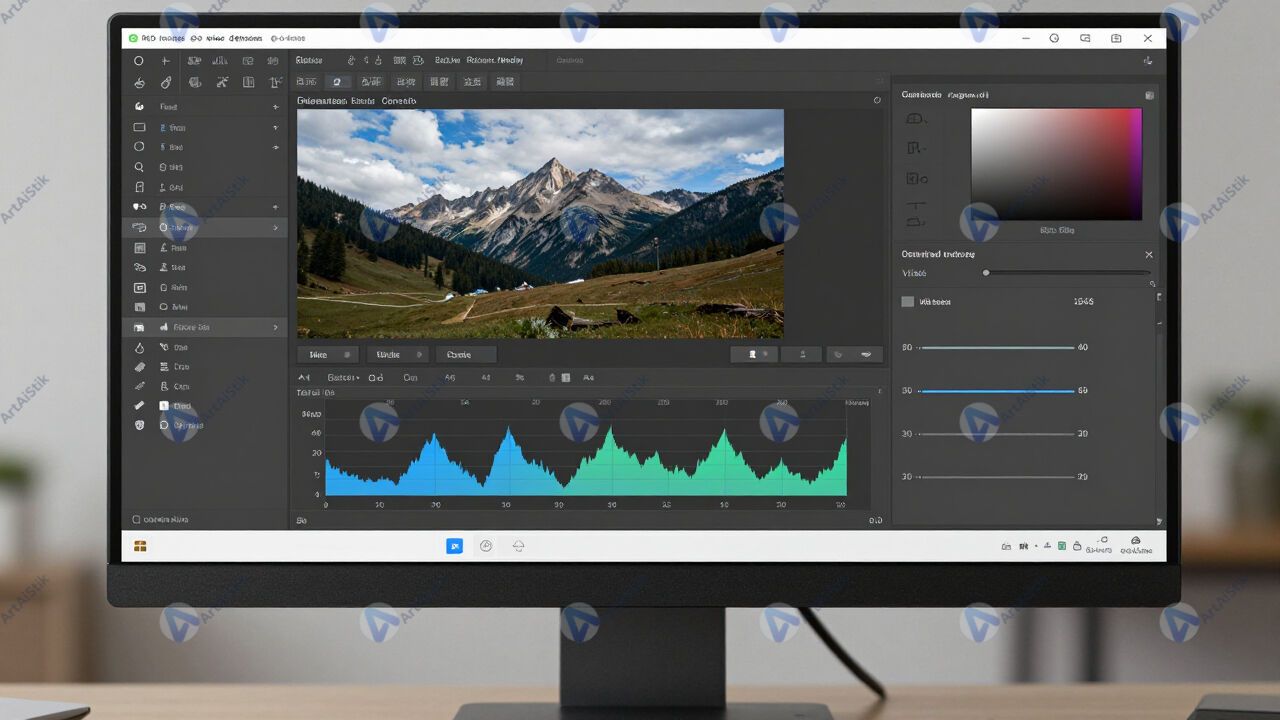
Task: Toggle the checkbox at left panel bottom
Action: (x=137, y=520)
